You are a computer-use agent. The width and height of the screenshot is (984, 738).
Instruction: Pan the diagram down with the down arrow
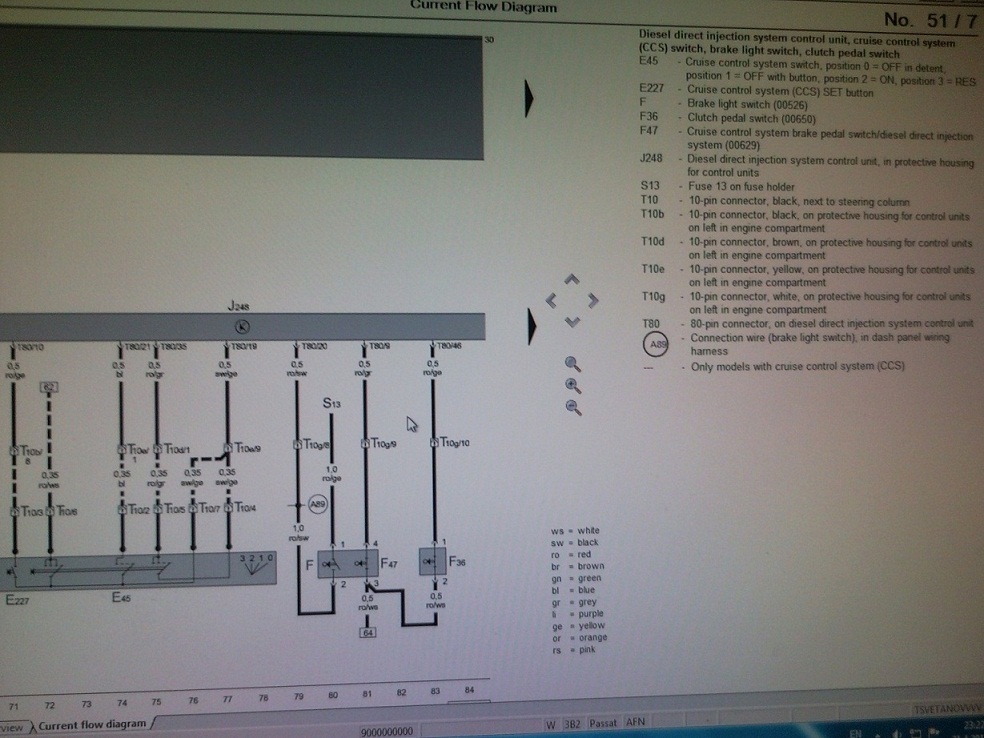[x=572, y=321]
